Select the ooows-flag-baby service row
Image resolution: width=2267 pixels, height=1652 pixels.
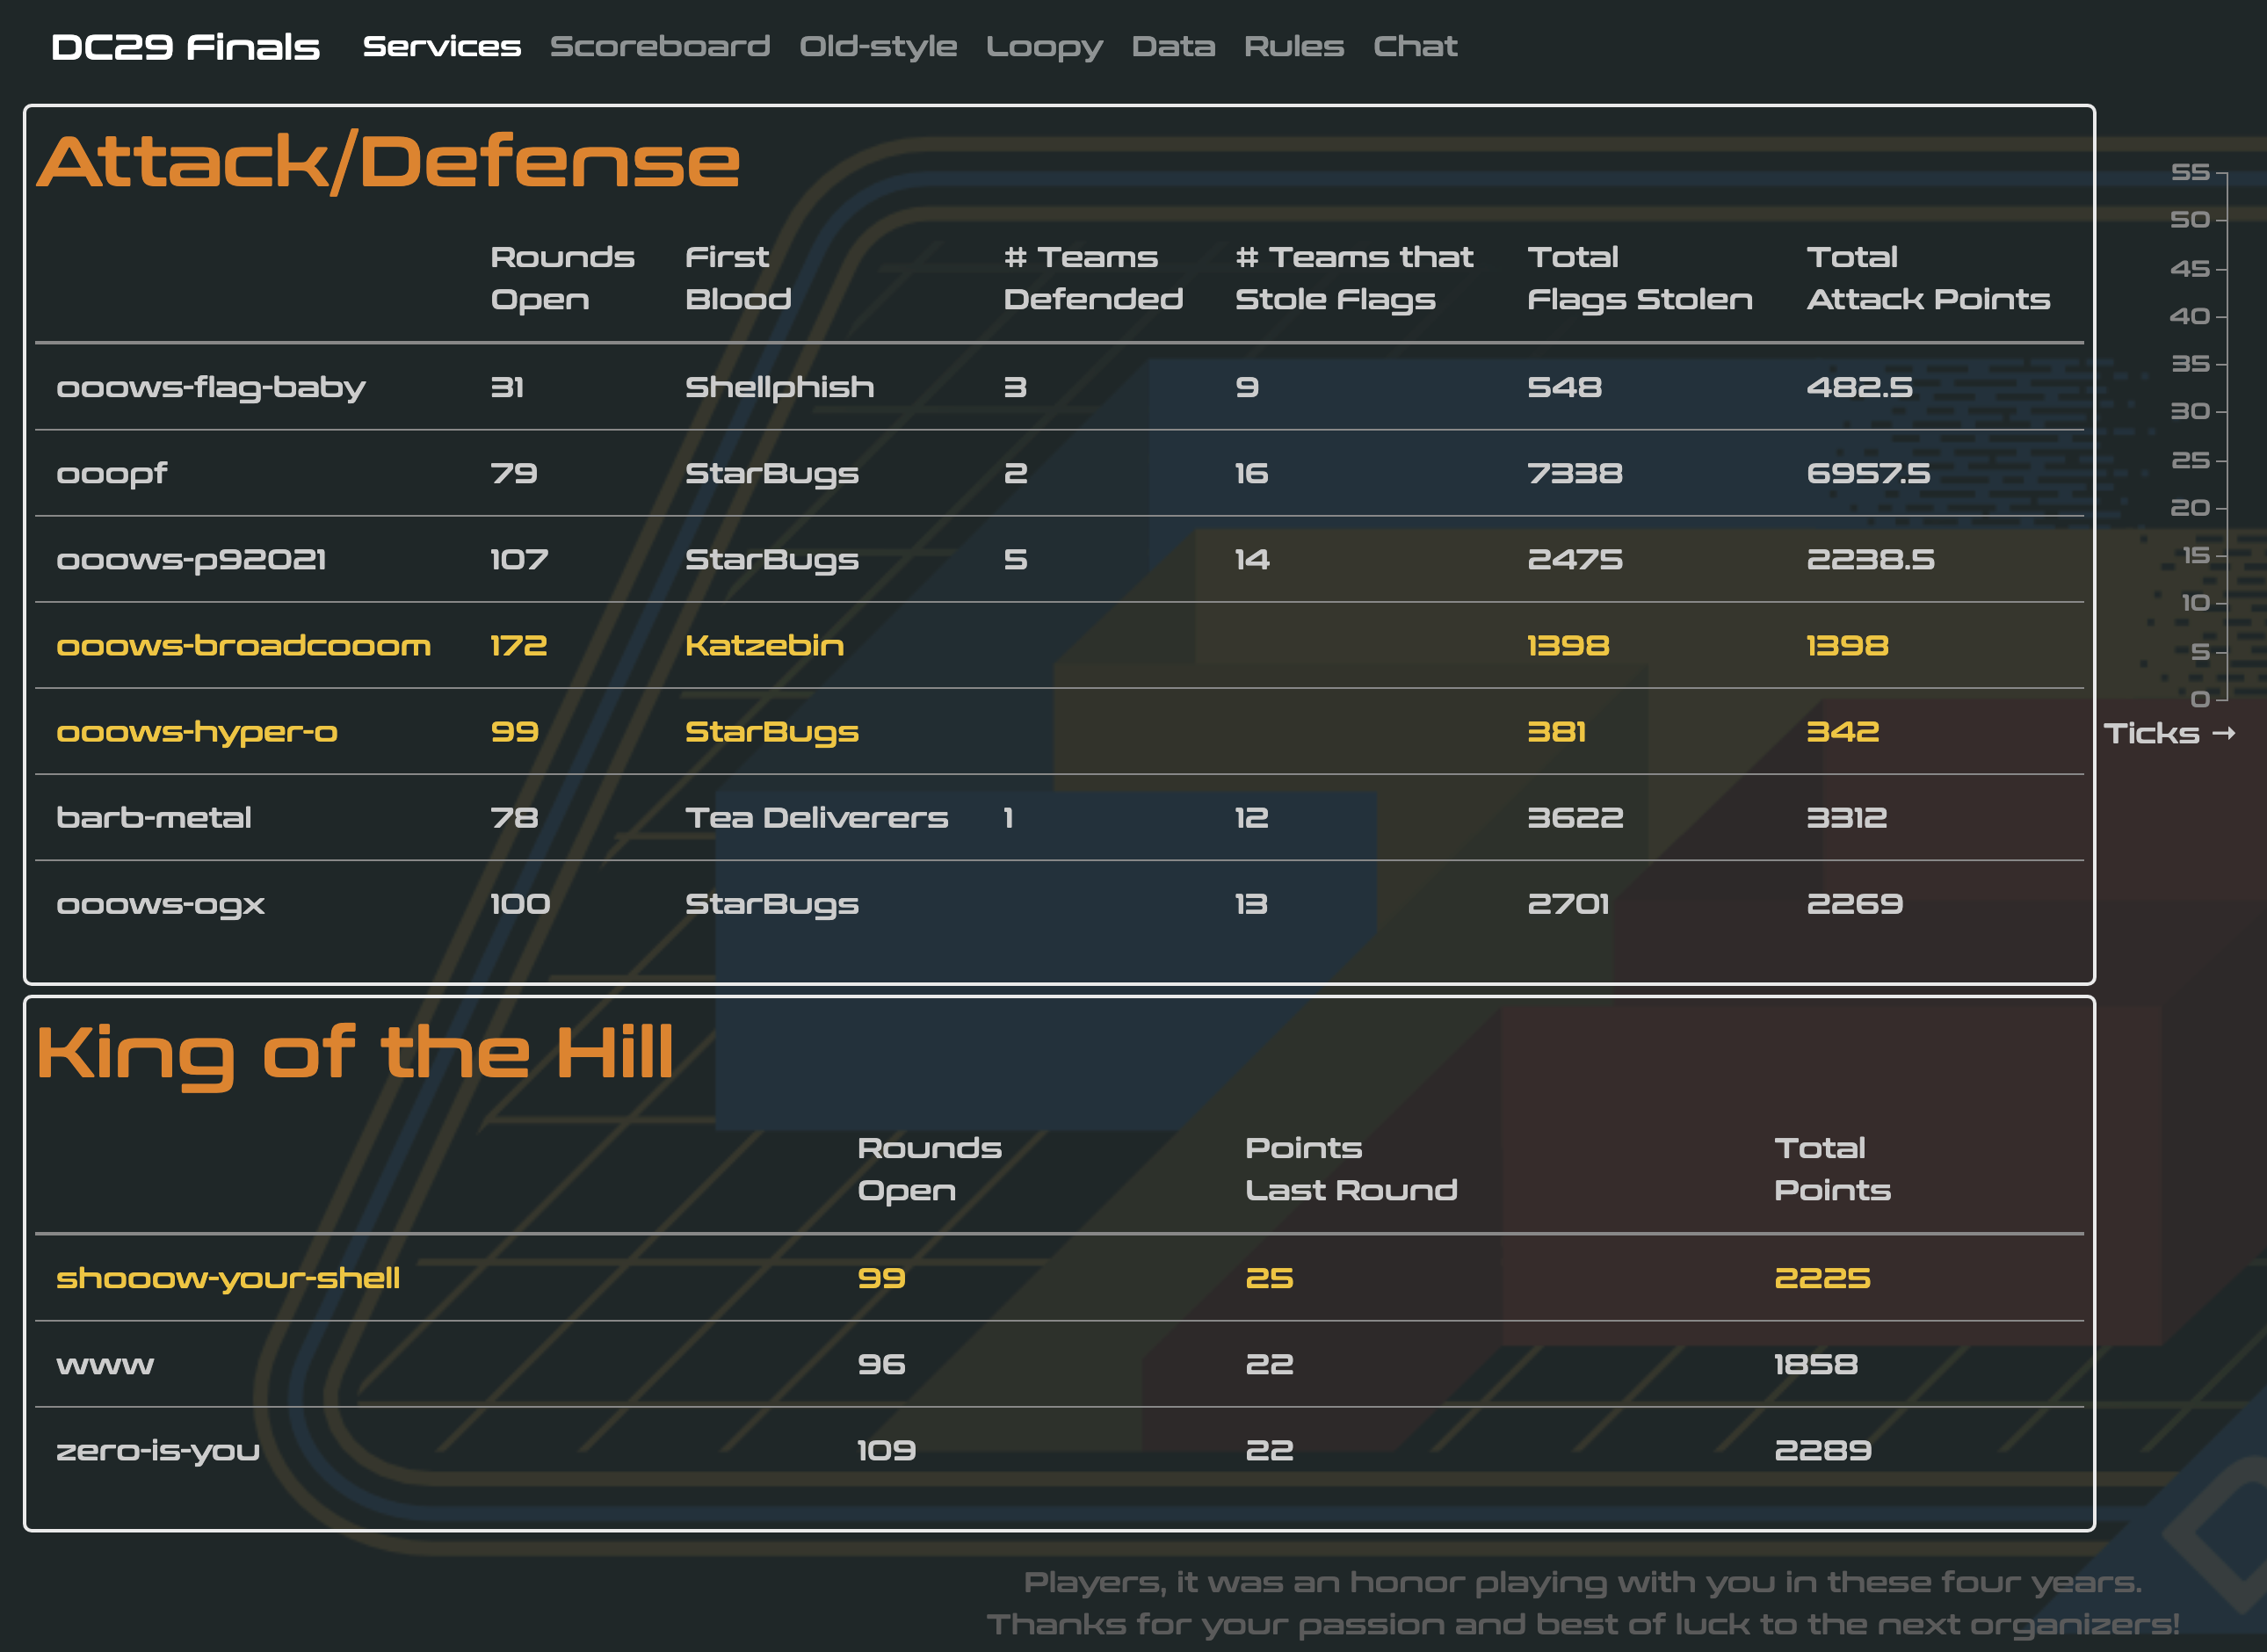tap(211, 387)
